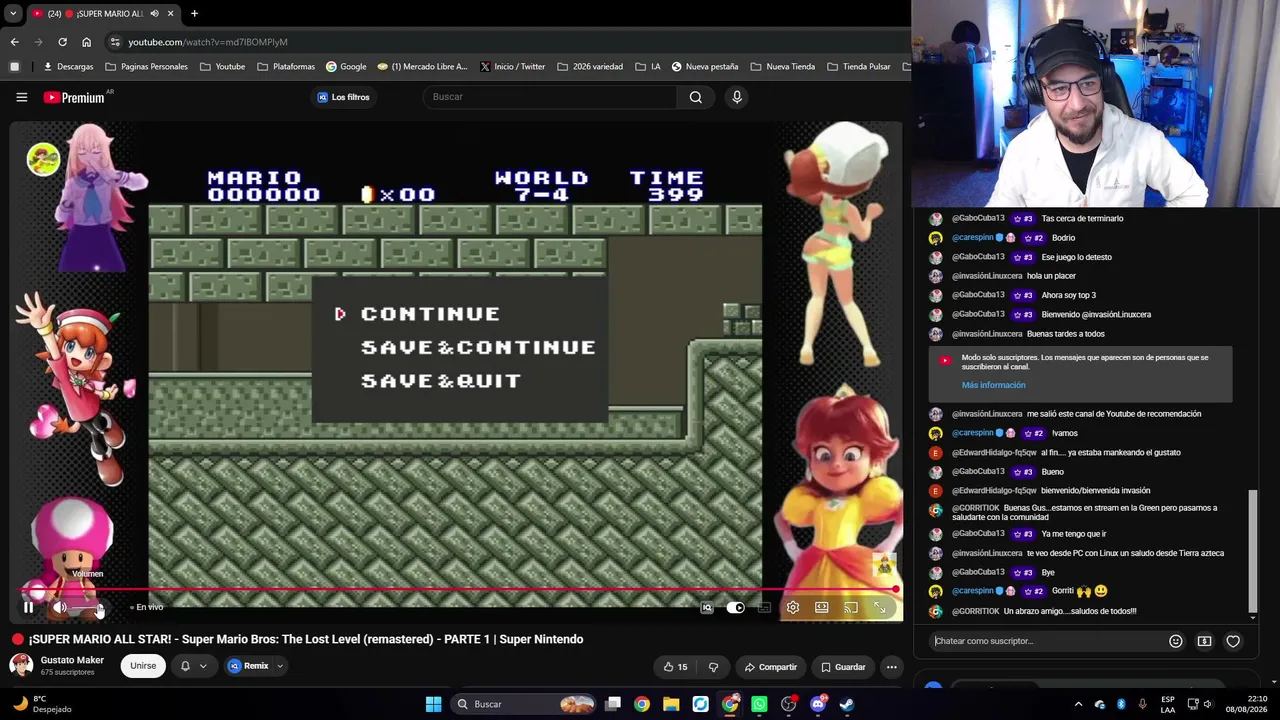This screenshot has width=1280, height=720.
Task: Open the 2026 variedad bookmark folder
Action: [x=590, y=67]
